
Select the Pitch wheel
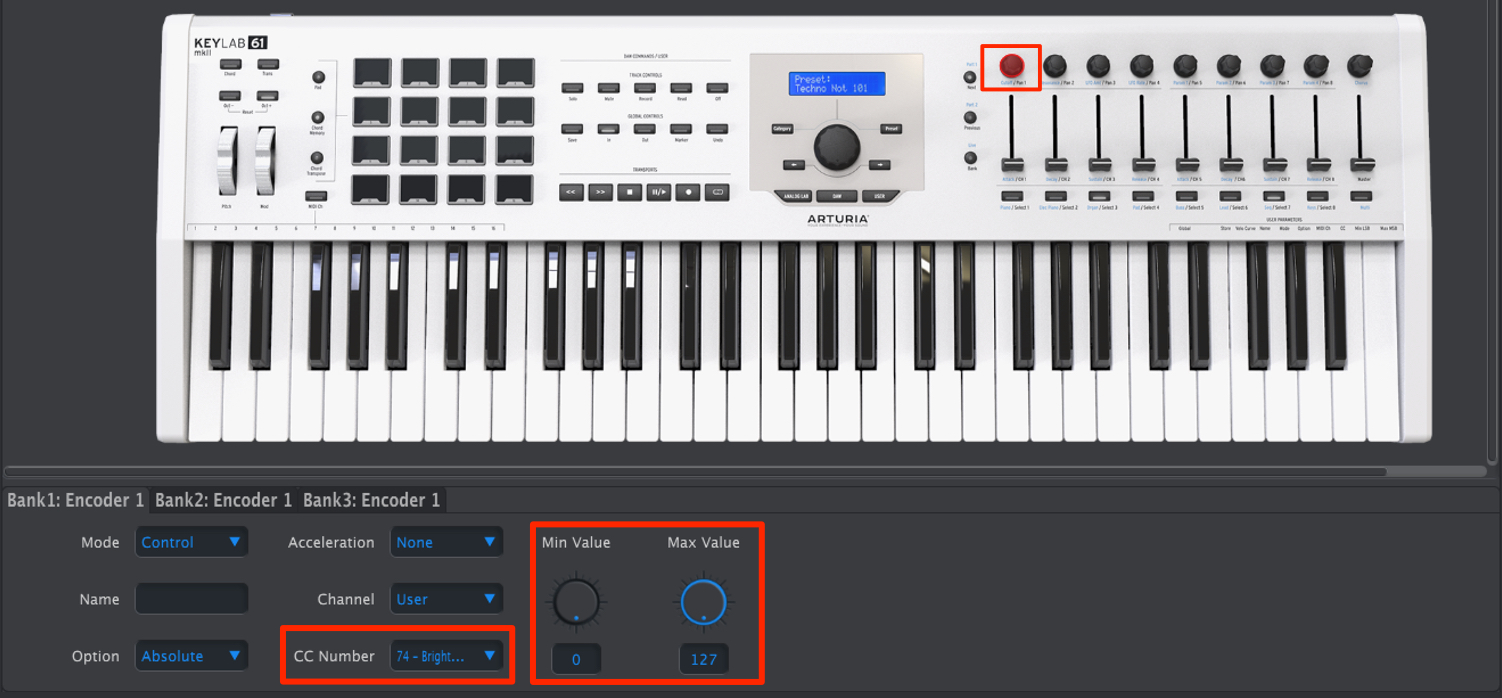pos(227,161)
